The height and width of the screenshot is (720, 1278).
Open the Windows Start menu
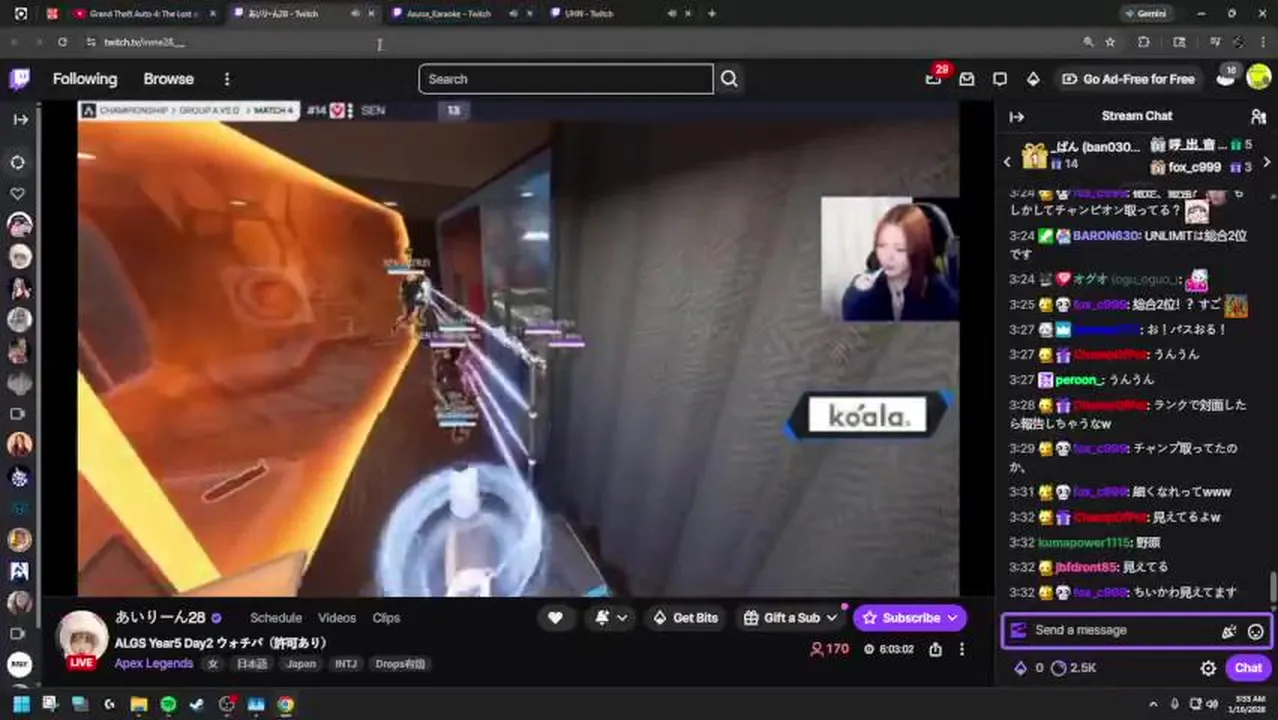click(20, 704)
